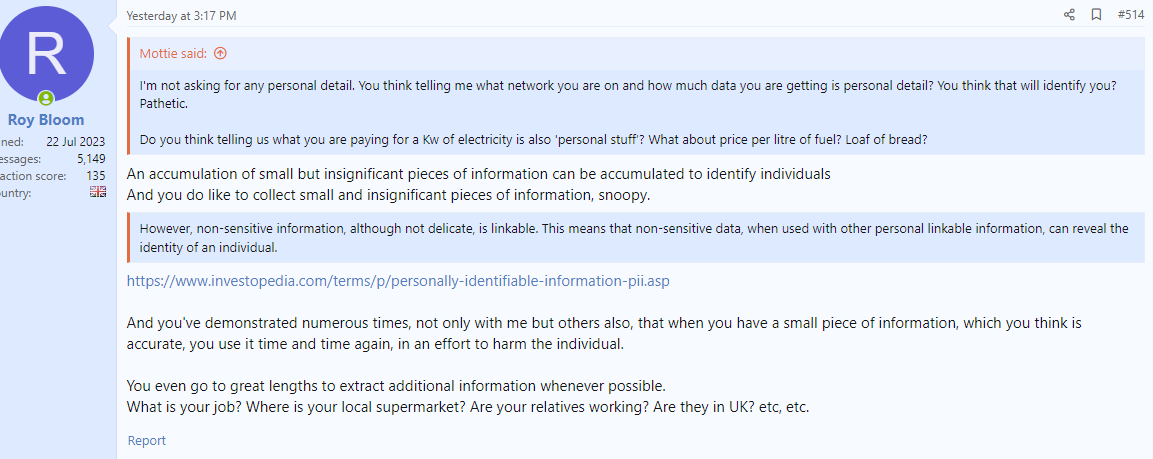Click the share post icon
Viewport: 1153px width, 459px height.
1069,15
